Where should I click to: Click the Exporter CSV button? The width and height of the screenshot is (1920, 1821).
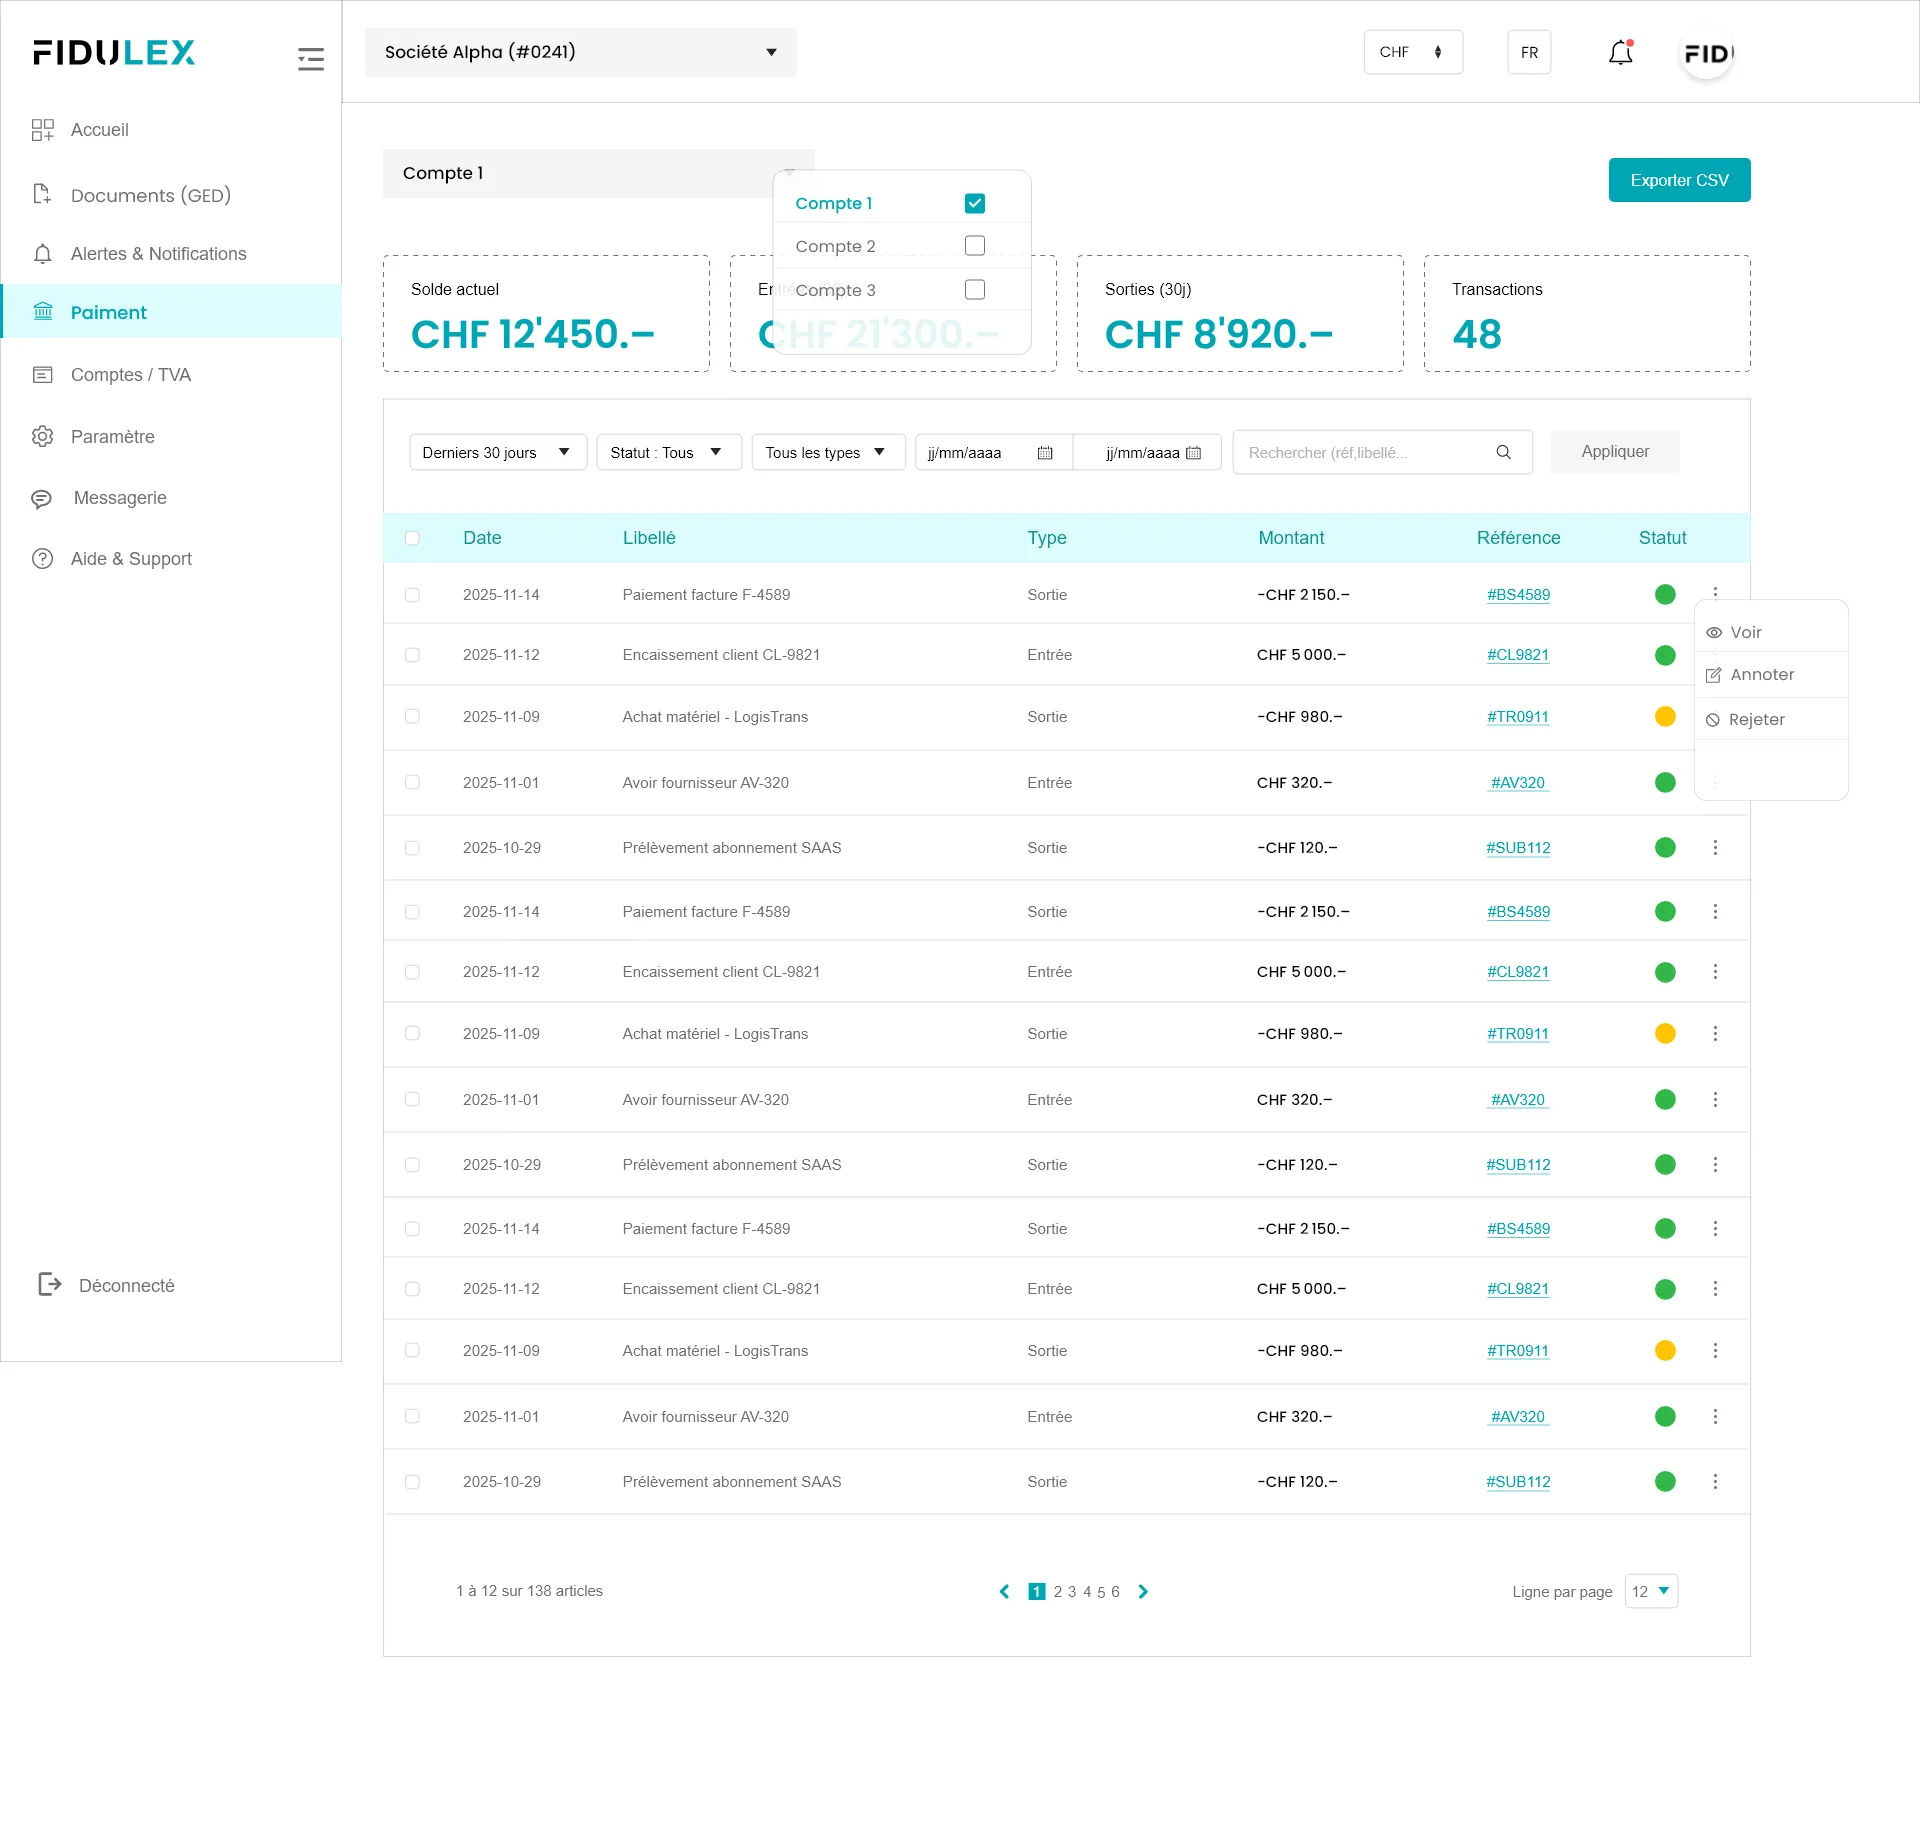pos(1679,180)
